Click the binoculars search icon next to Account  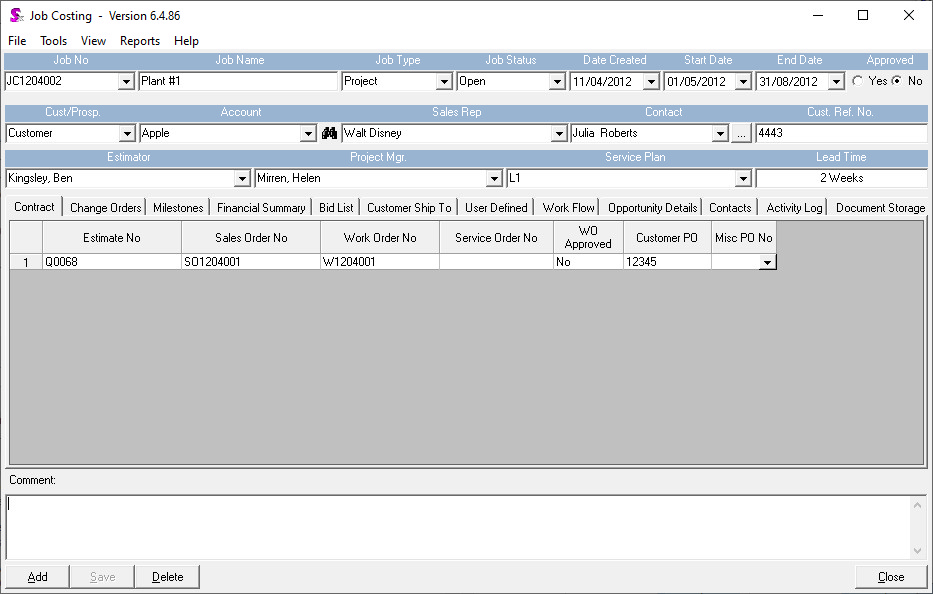pos(329,133)
